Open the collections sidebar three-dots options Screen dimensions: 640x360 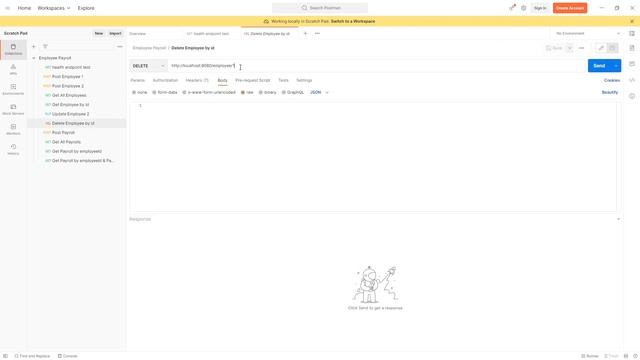120,47
